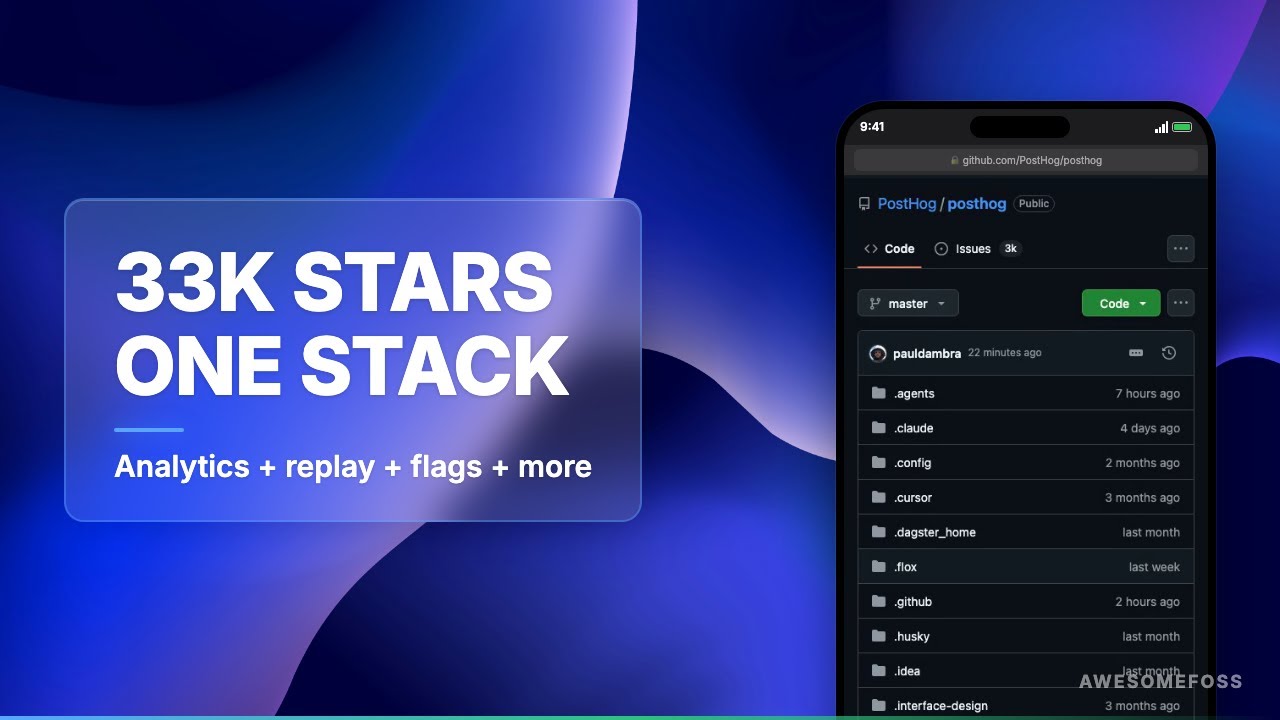Open the .agents folder
The height and width of the screenshot is (720, 1280).
[x=914, y=394]
